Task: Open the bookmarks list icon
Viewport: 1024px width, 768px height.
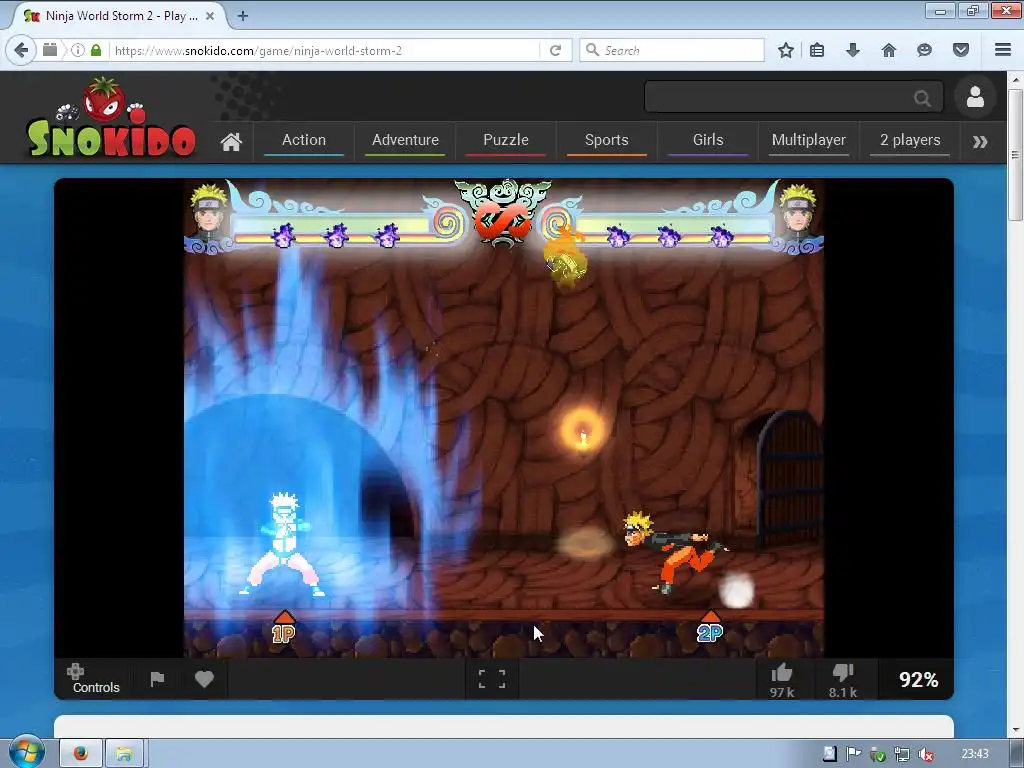Action: coord(817,50)
